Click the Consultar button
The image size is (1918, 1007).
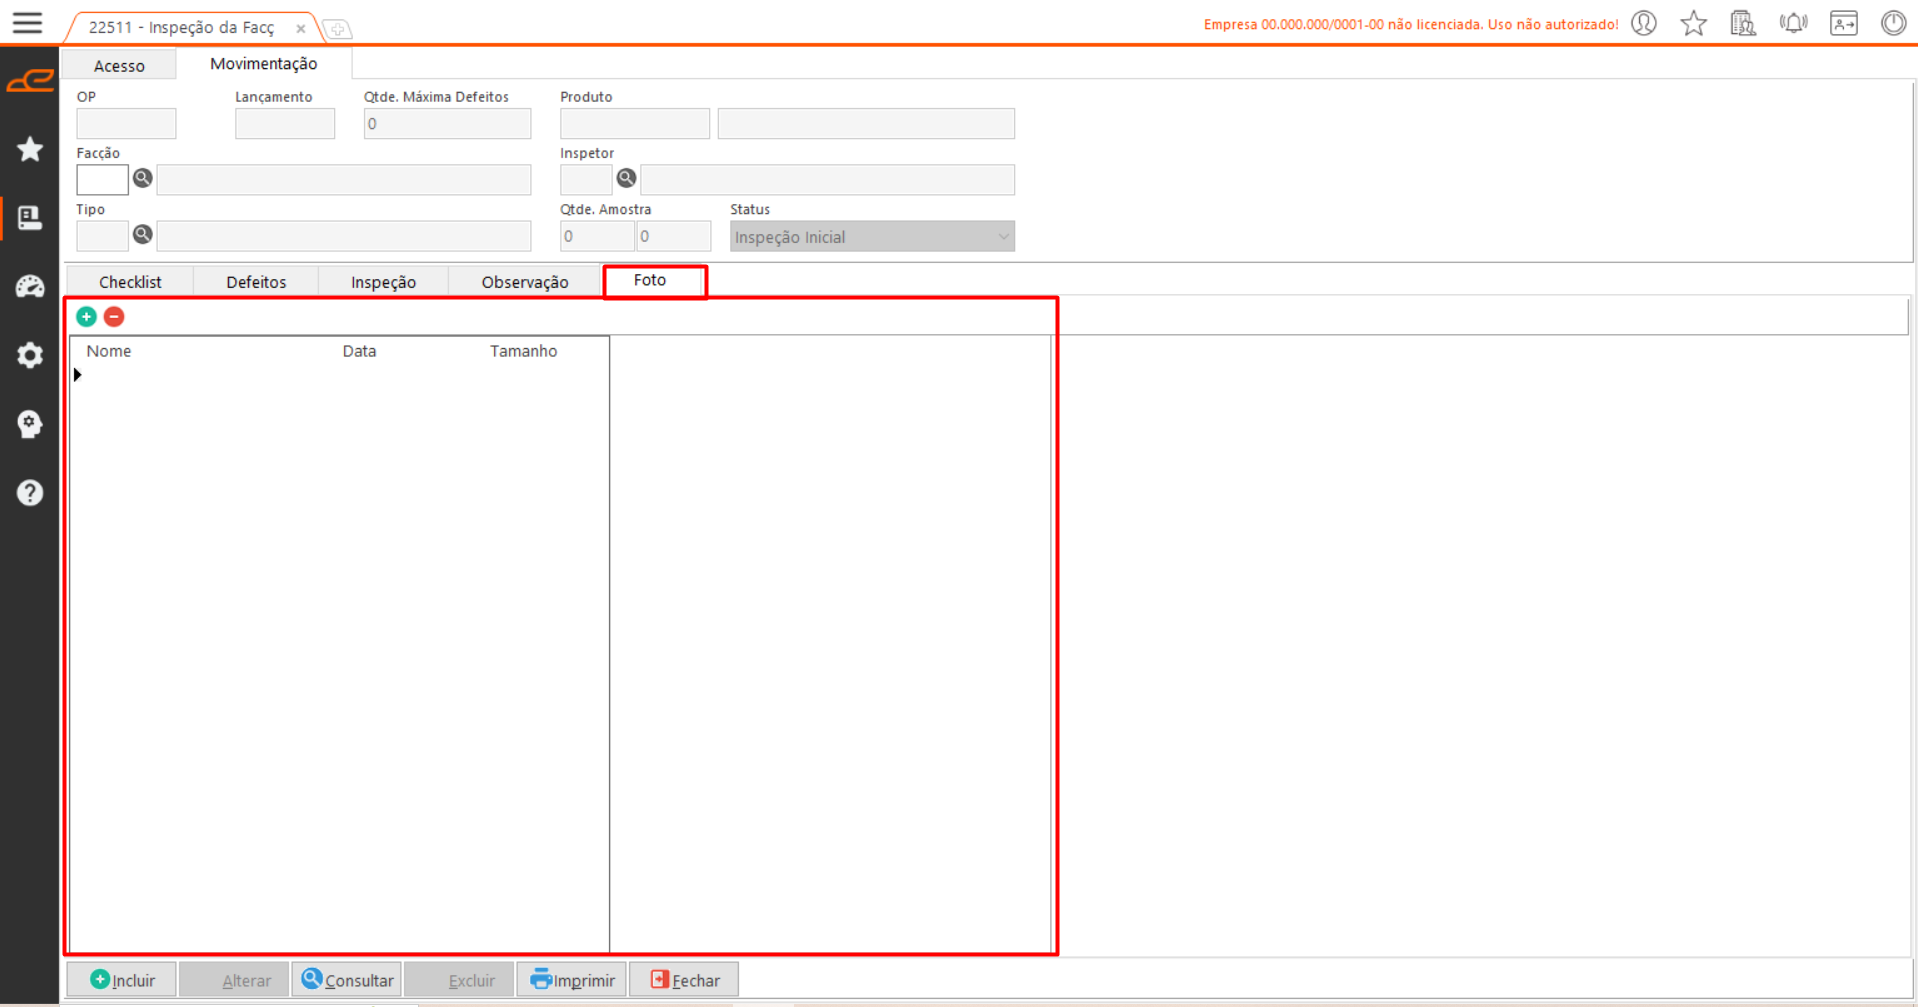click(x=347, y=980)
